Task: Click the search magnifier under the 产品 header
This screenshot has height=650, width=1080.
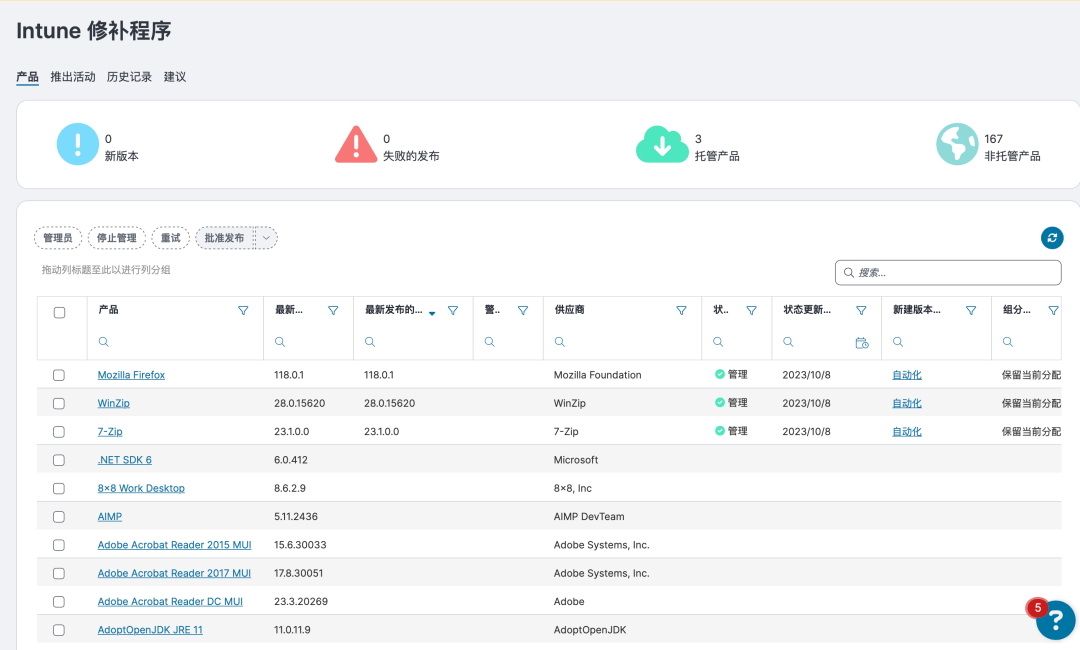Action: pyautogui.click(x=102, y=342)
